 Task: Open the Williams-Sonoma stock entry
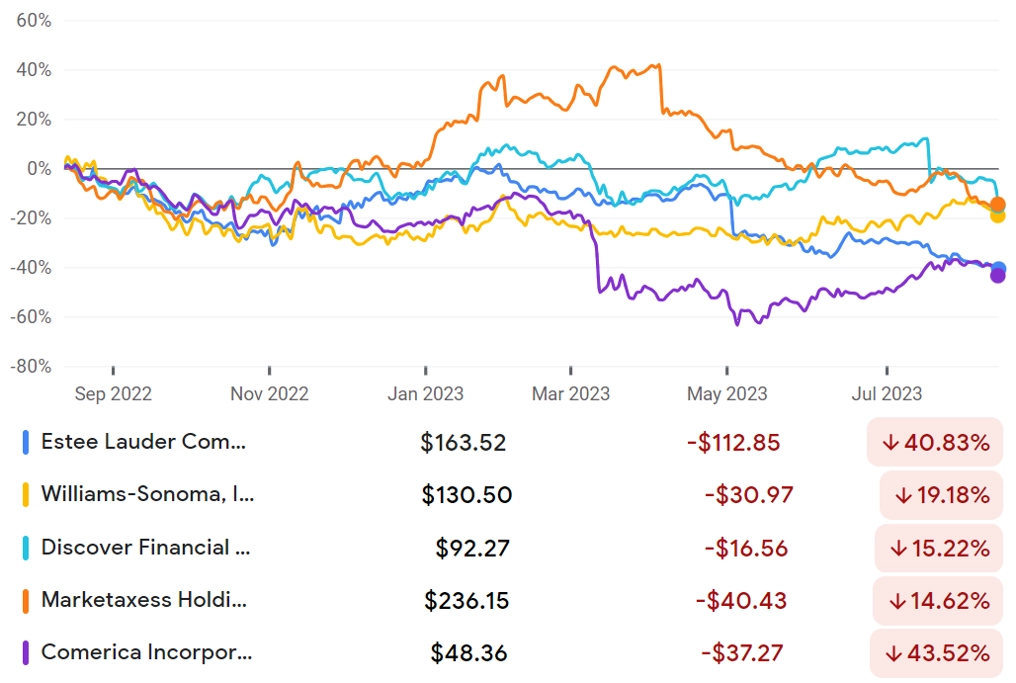pos(148,494)
